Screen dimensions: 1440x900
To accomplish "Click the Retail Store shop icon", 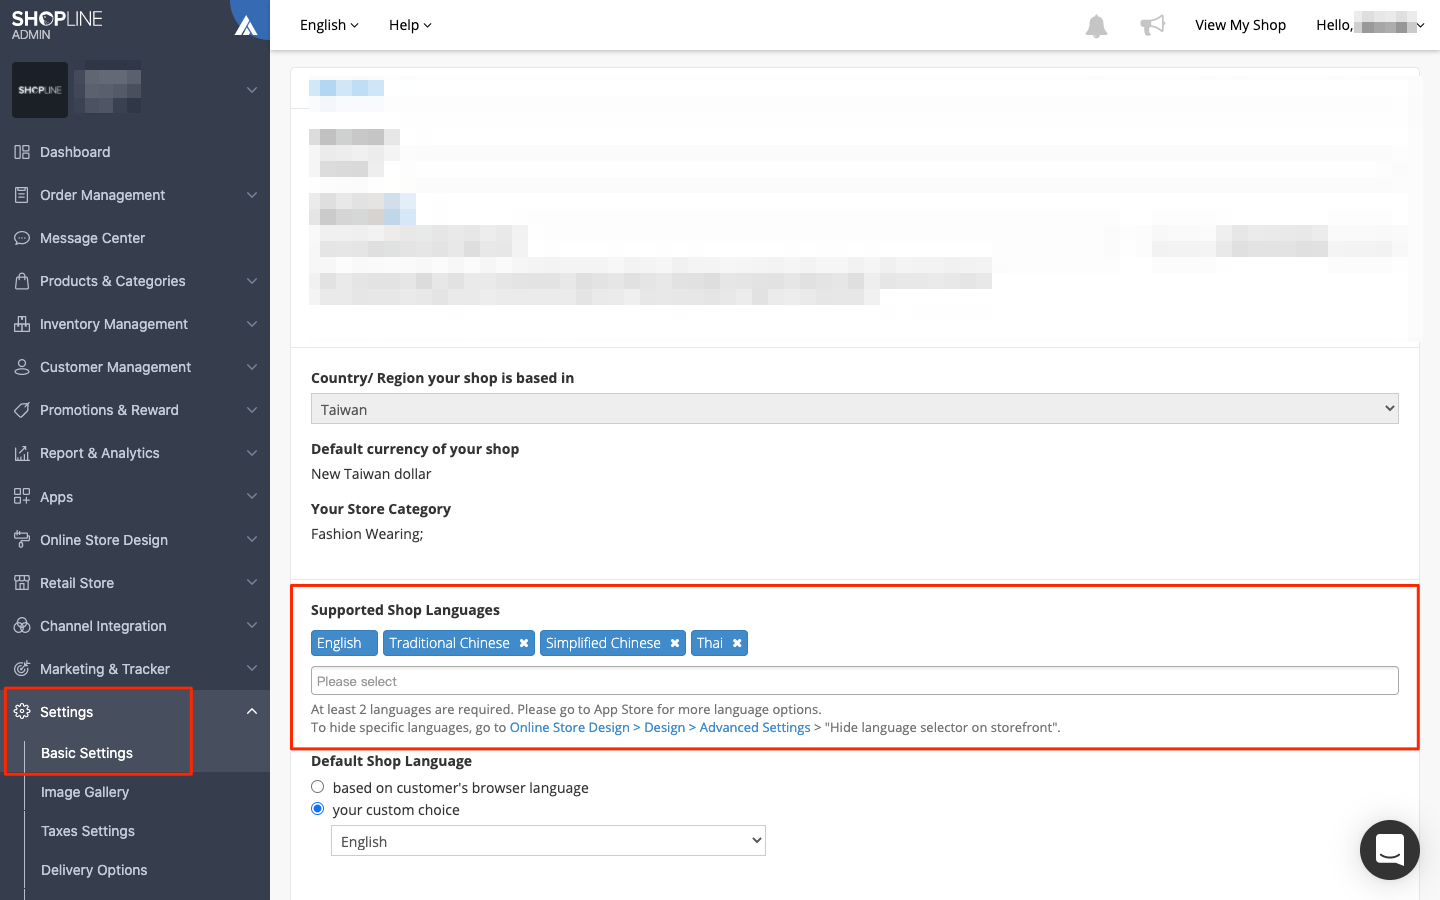I will click(x=22, y=582).
